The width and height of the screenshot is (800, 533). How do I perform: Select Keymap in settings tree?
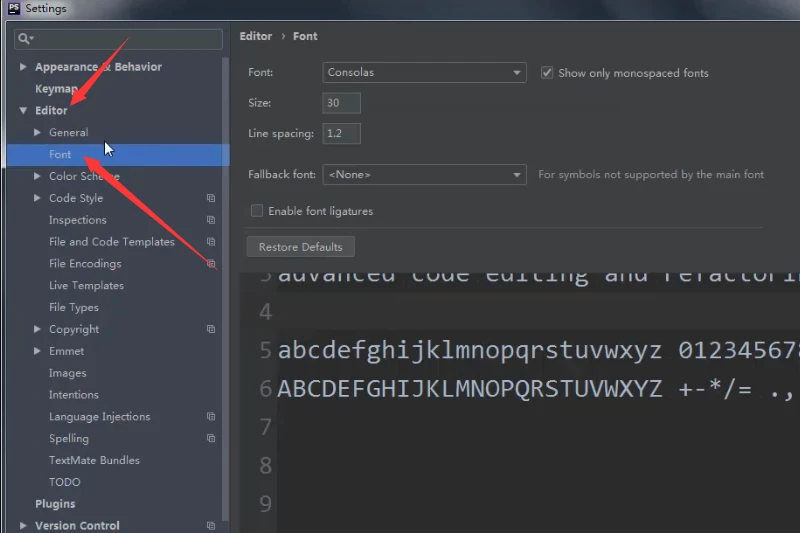point(56,89)
